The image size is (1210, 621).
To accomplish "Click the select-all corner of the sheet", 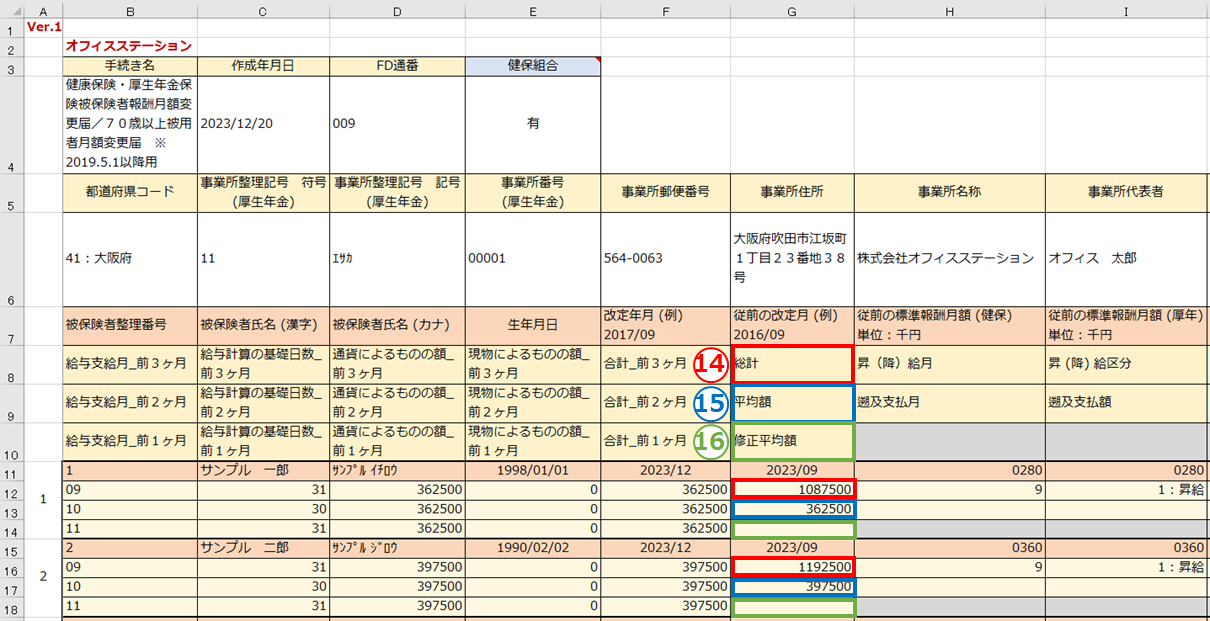I will tap(12, 10).
